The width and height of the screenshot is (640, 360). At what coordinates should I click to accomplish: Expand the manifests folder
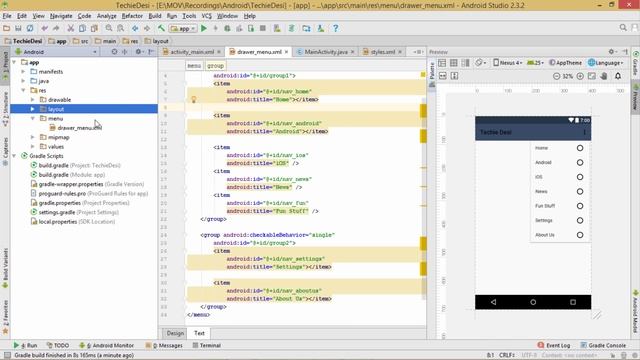click(x=23, y=71)
